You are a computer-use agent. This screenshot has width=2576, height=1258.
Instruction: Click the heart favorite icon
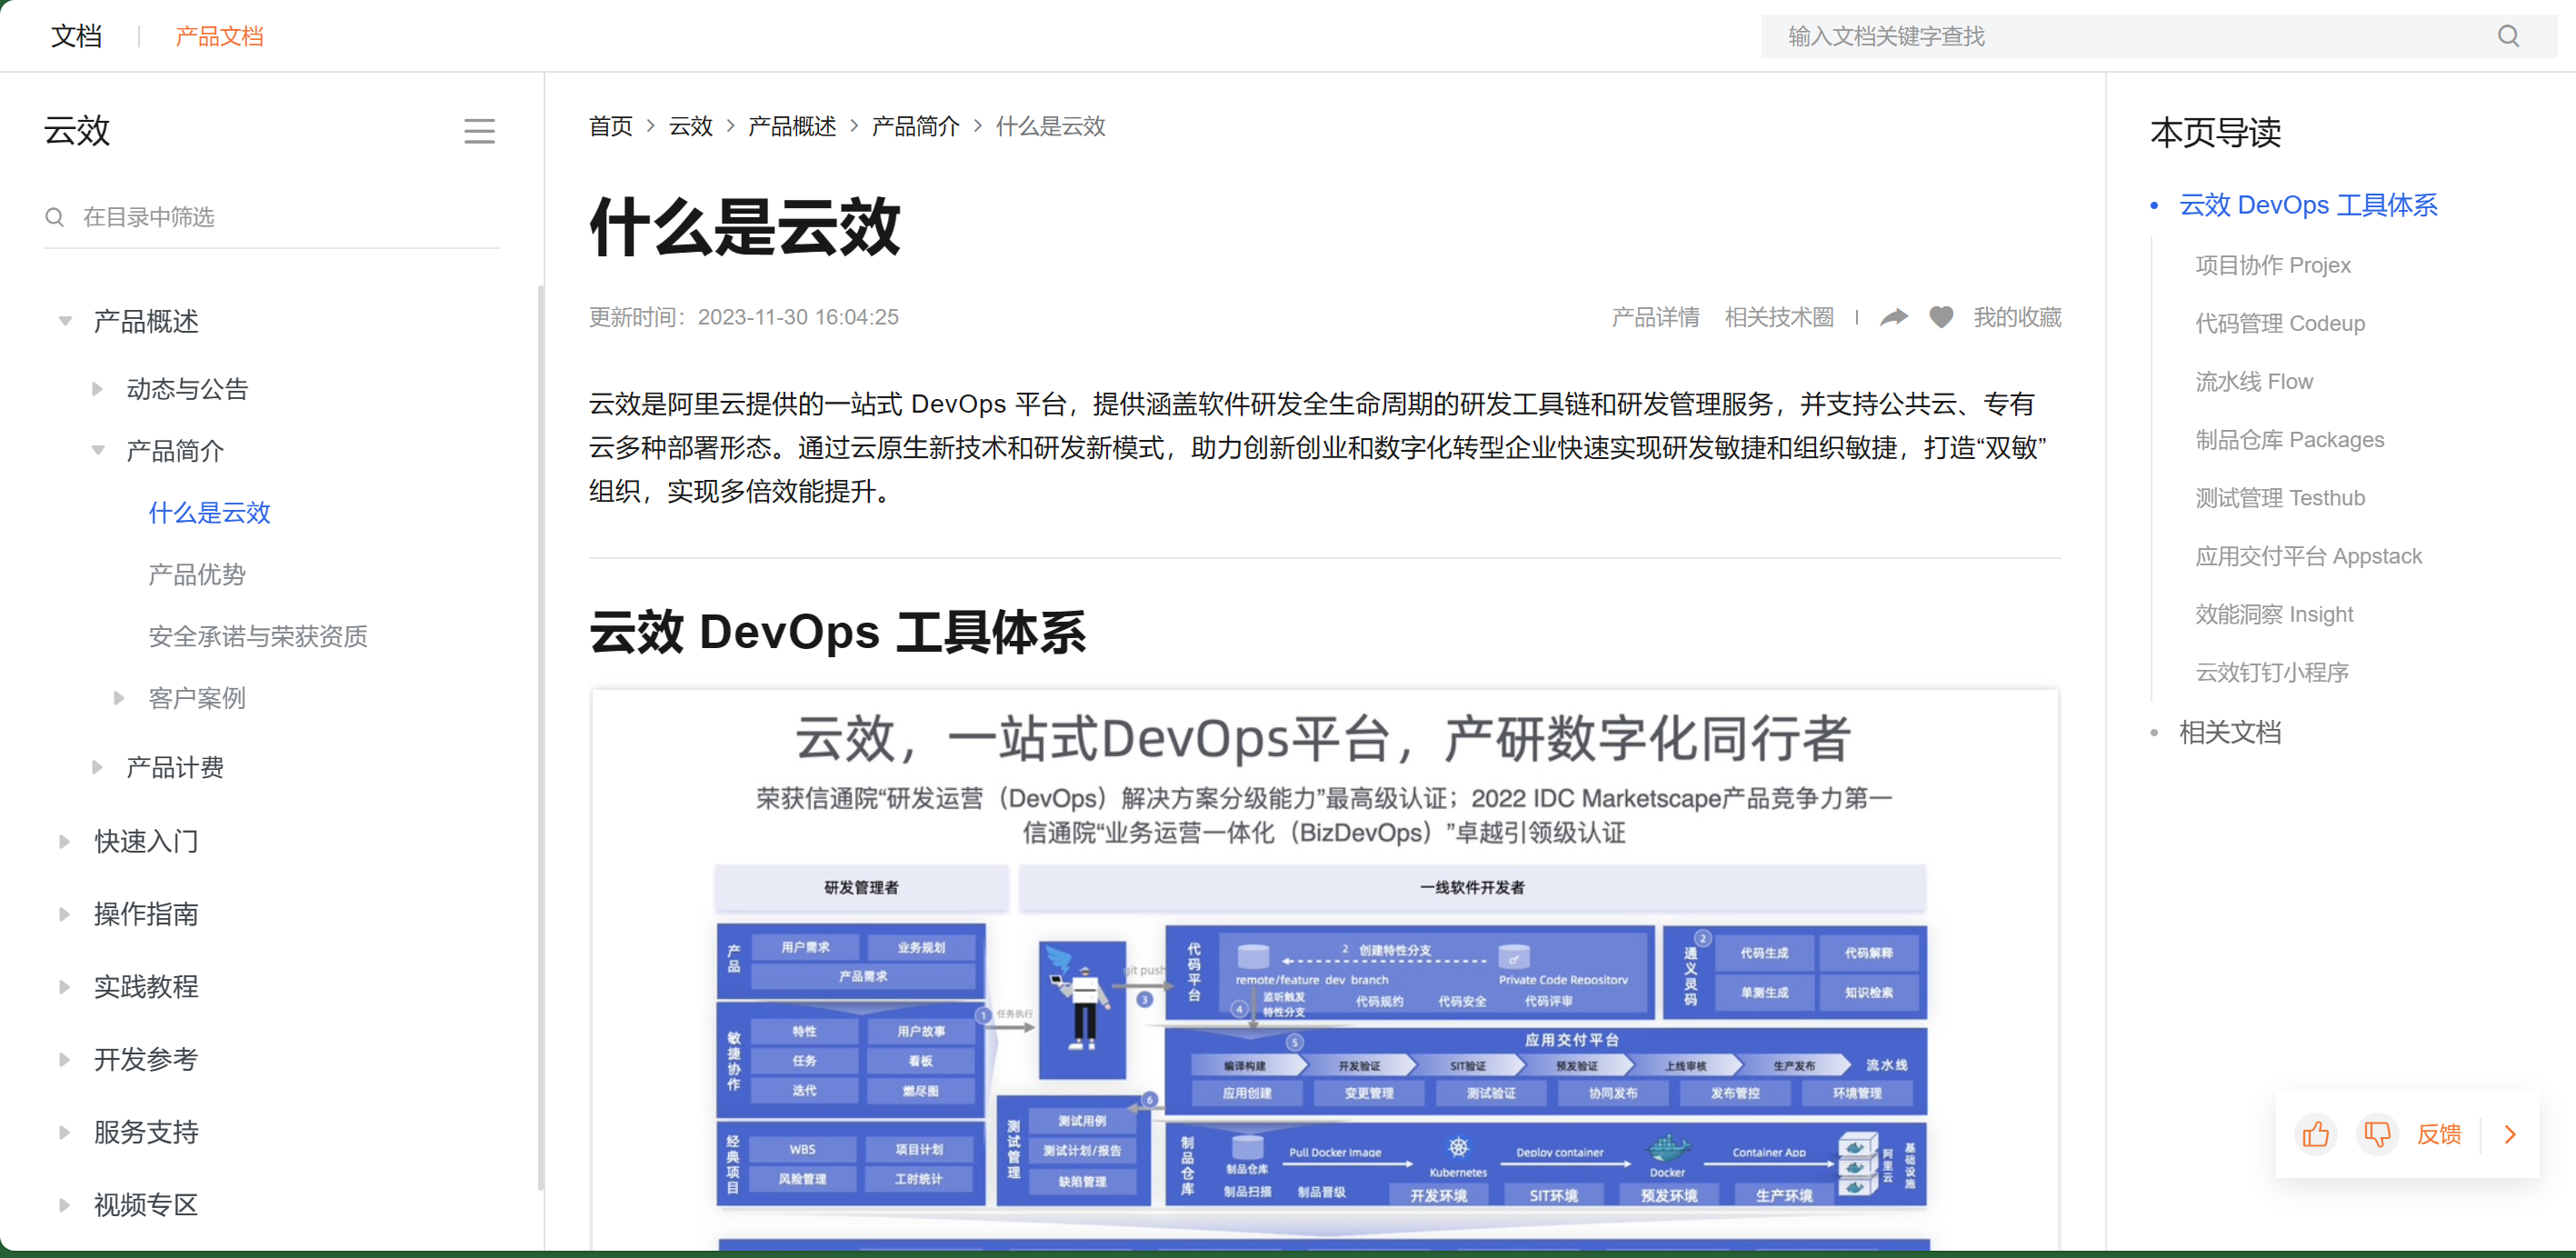click(1941, 318)
